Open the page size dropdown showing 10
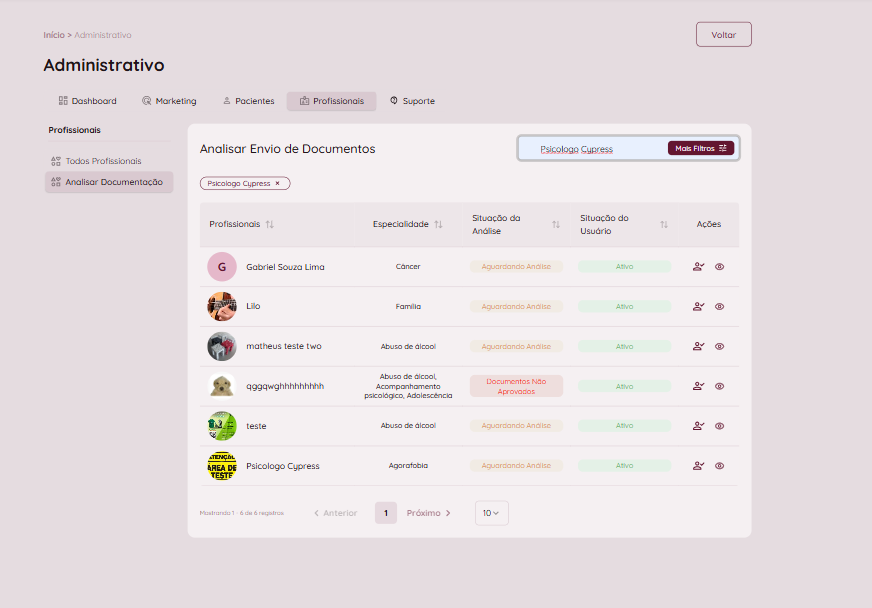This screenshot has width=872, height=608. 491,513
